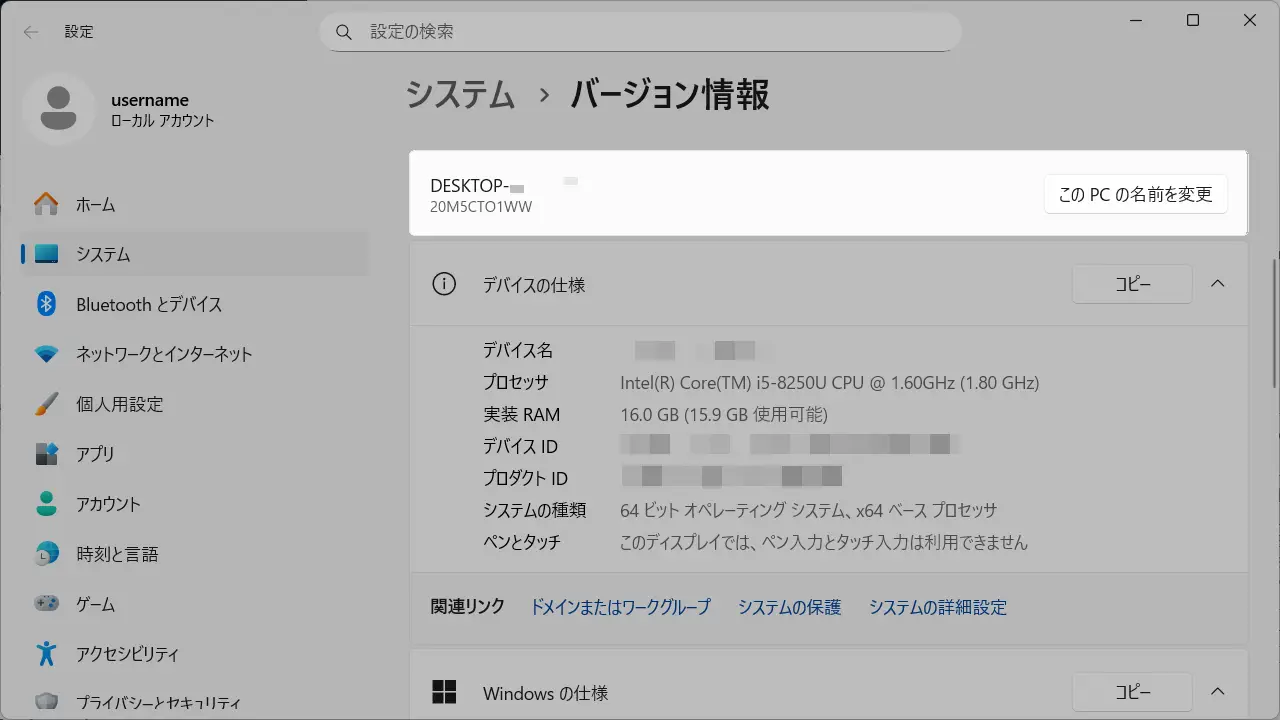This screenshot has width=1280, height=720.
Task: Select プライバシーとセキュリティ in sidebar
Action: pos(158,703)
